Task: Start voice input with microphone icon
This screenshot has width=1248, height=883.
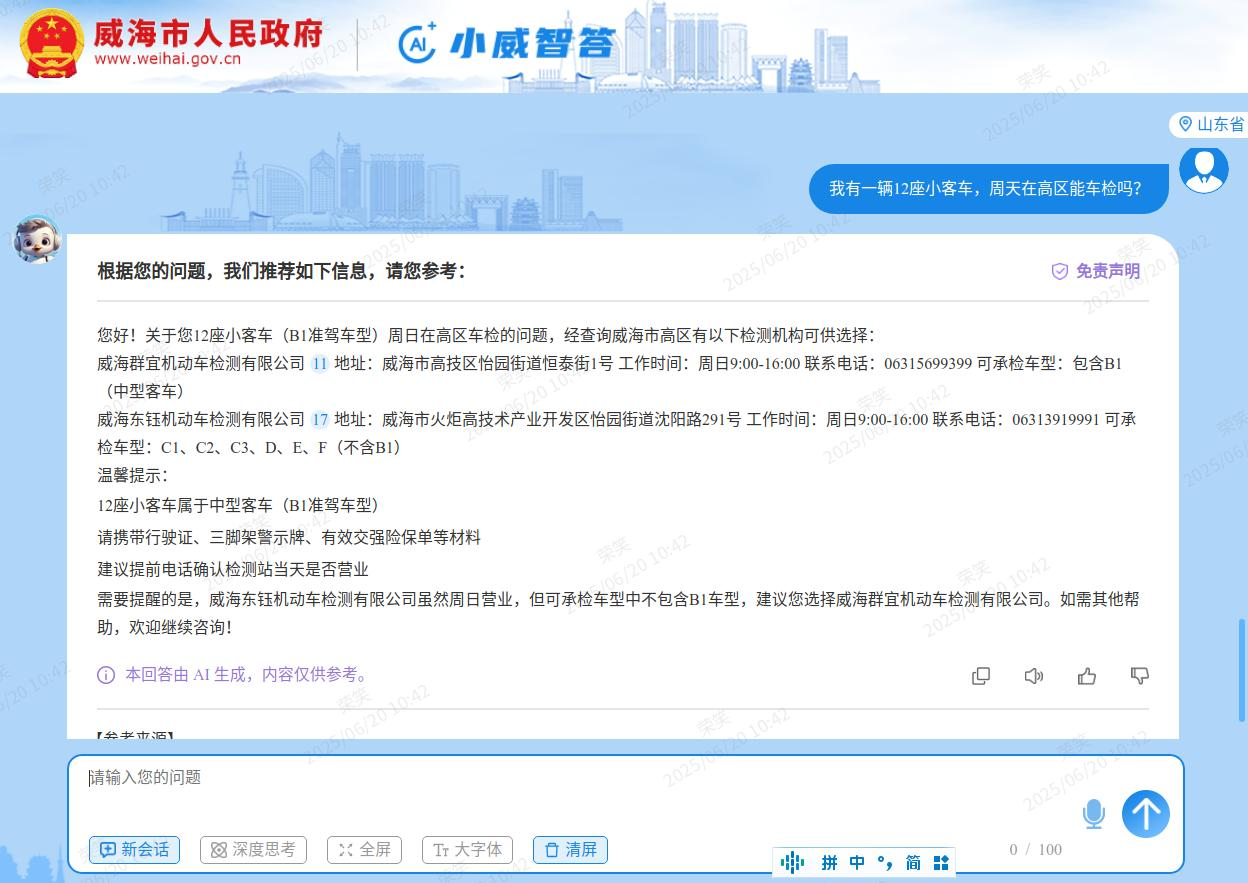Action: pos(1094,814)
